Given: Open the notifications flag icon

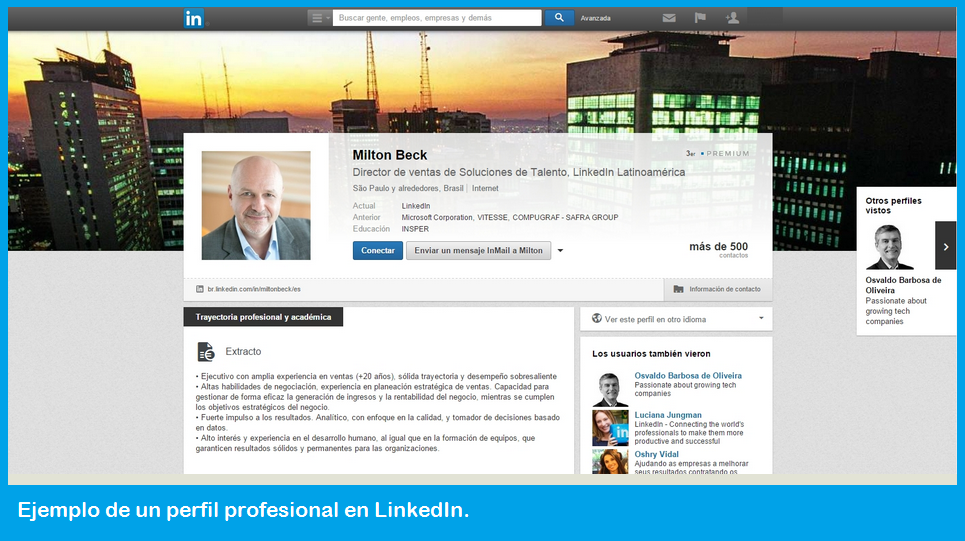Looking at the screenshot, I should 700,18.
